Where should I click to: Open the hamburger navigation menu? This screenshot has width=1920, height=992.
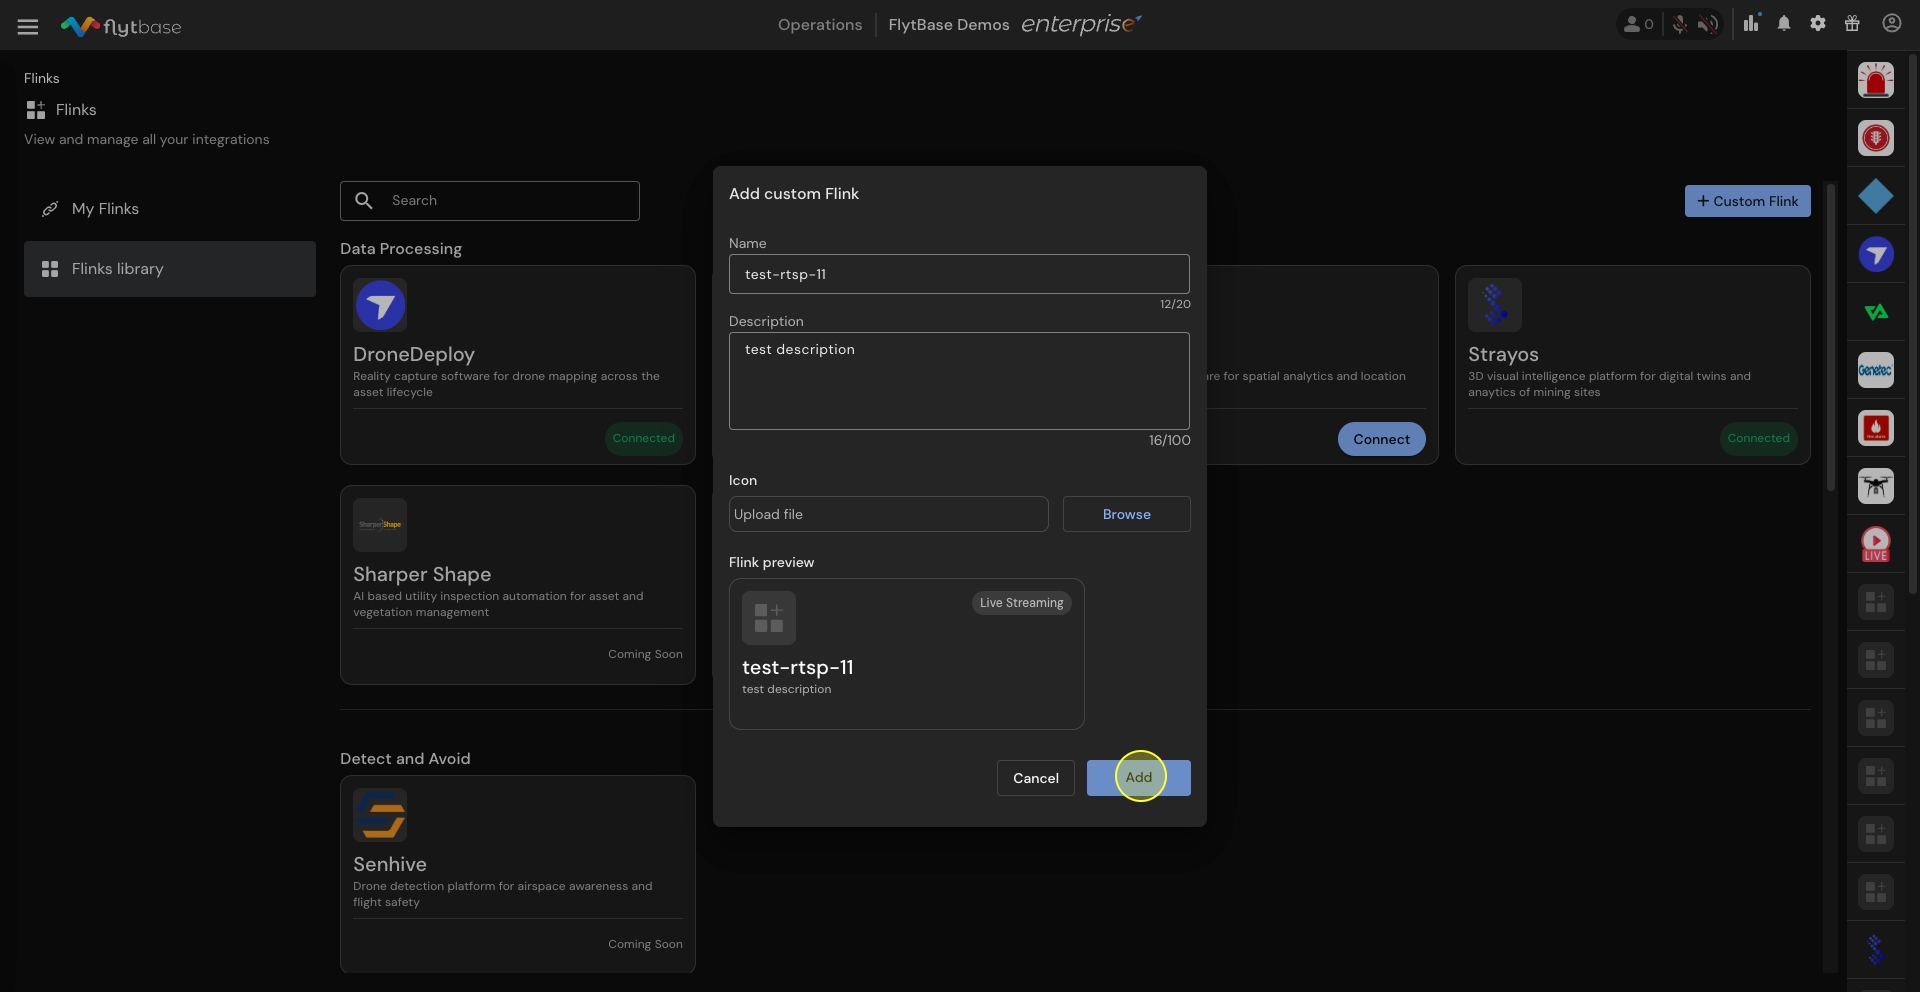pos(28,27)
